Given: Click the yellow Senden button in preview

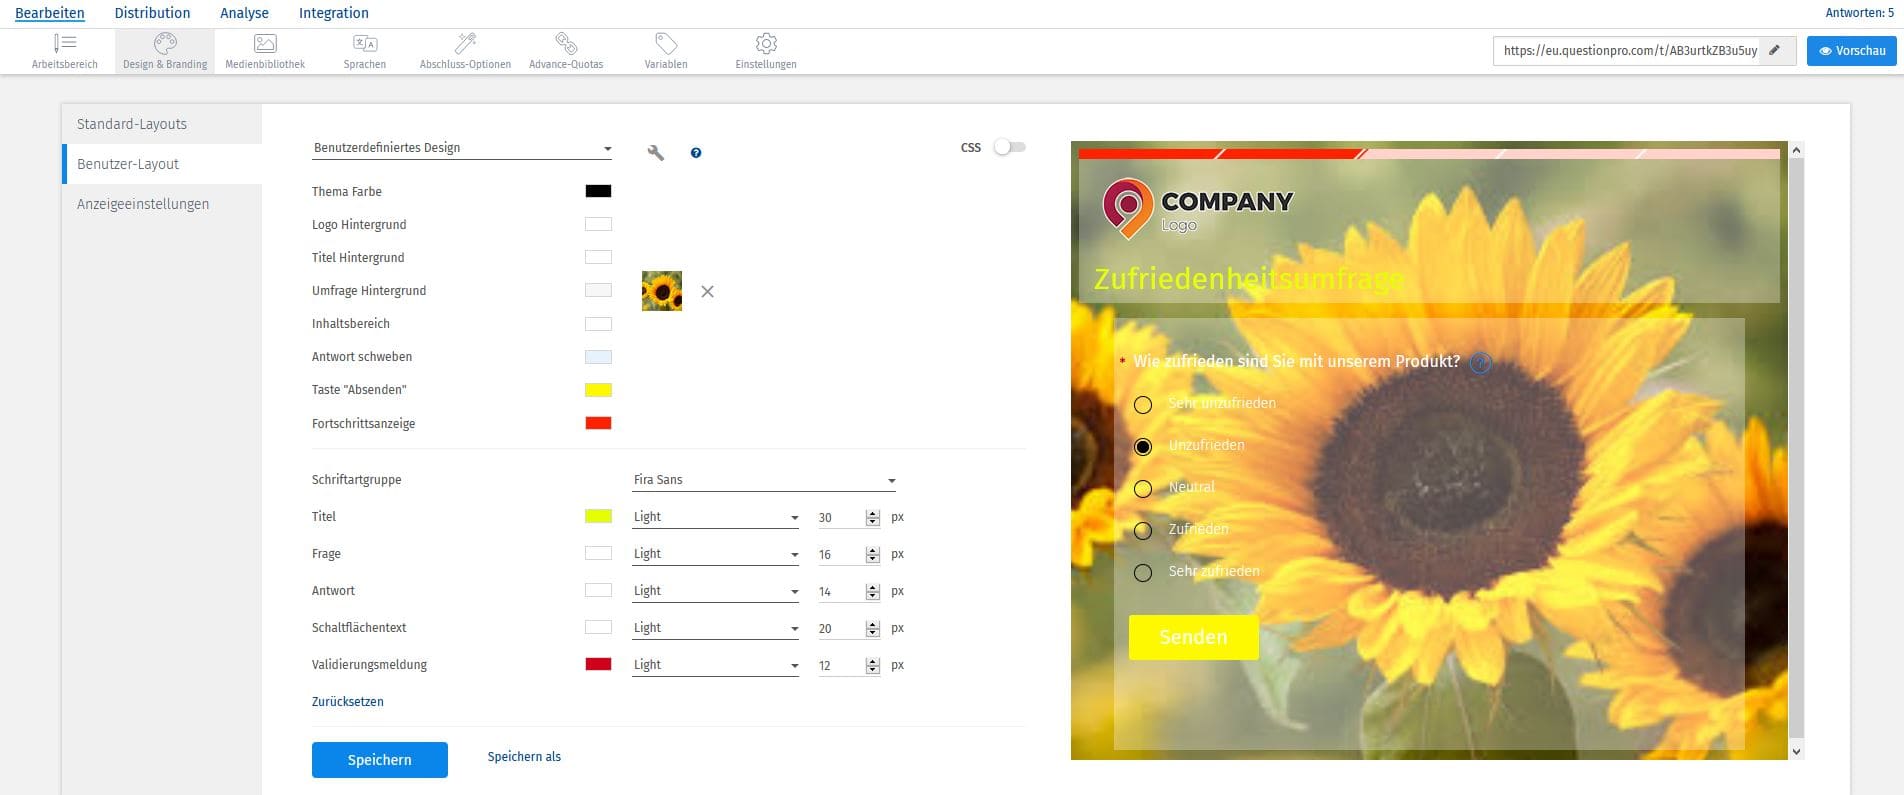Looking at the screenshot, I should [1193, 637].
